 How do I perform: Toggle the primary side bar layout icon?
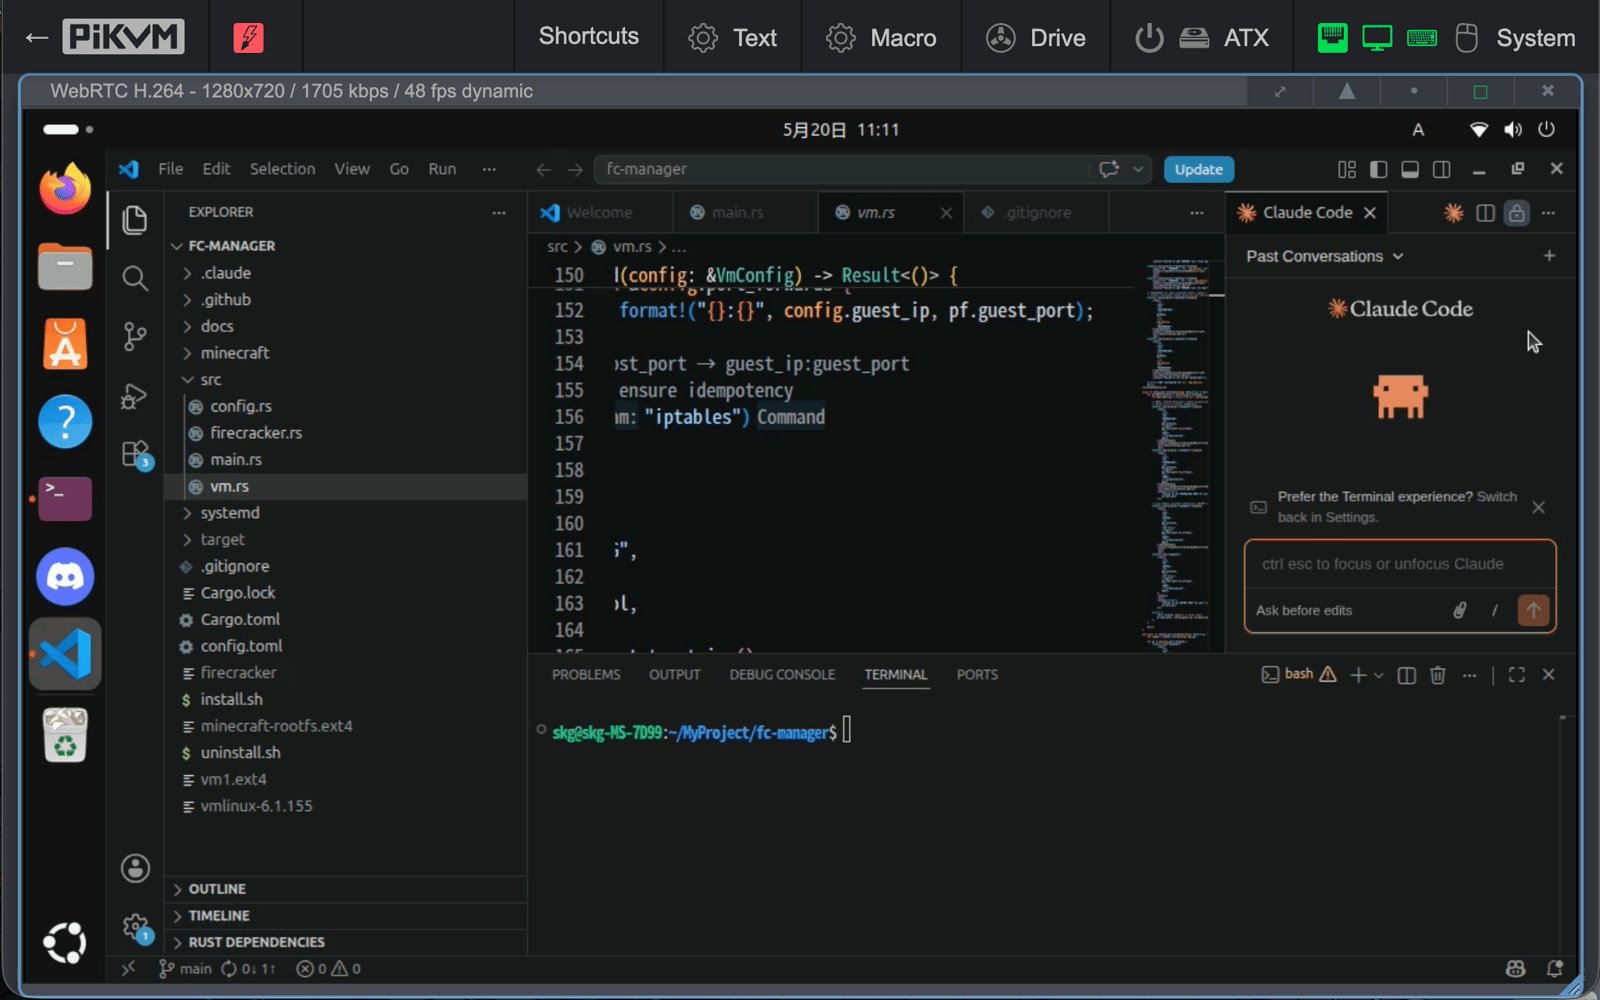[x=1378, y=169]
